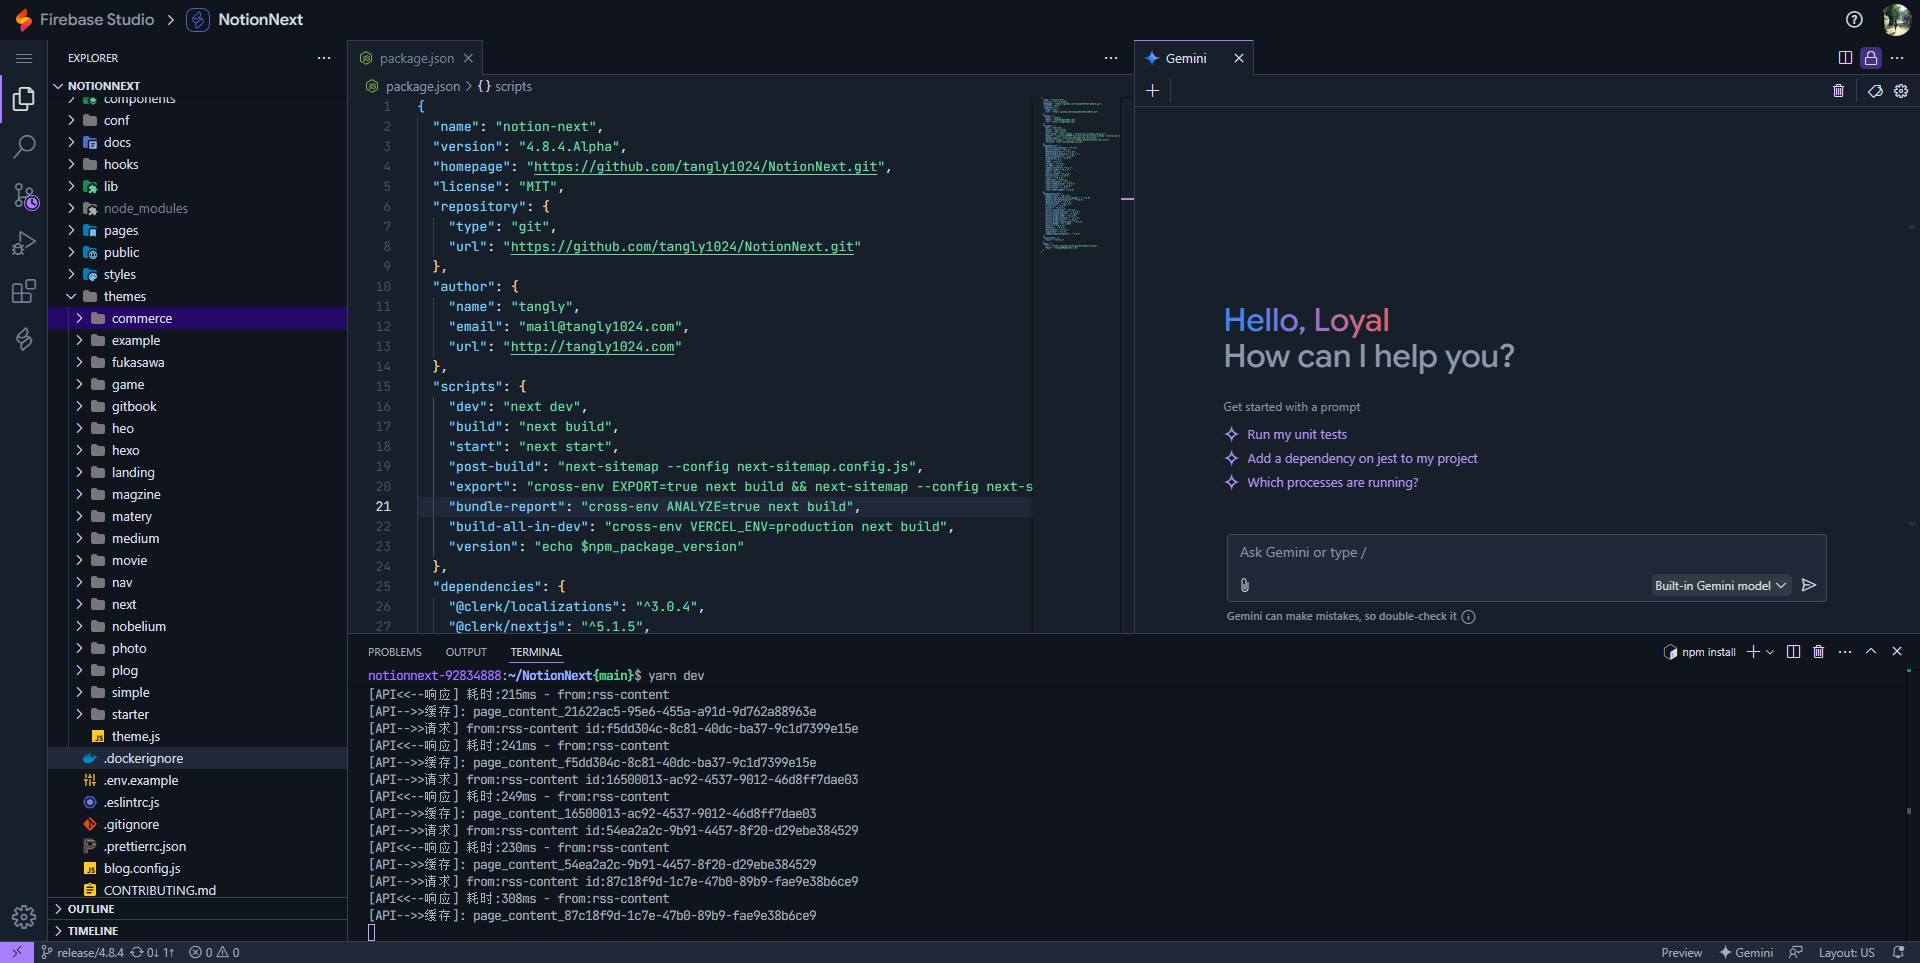Open the Gemini panel's more actions menu
This screenshot has width=1920, height=963.
(1897, 58)
